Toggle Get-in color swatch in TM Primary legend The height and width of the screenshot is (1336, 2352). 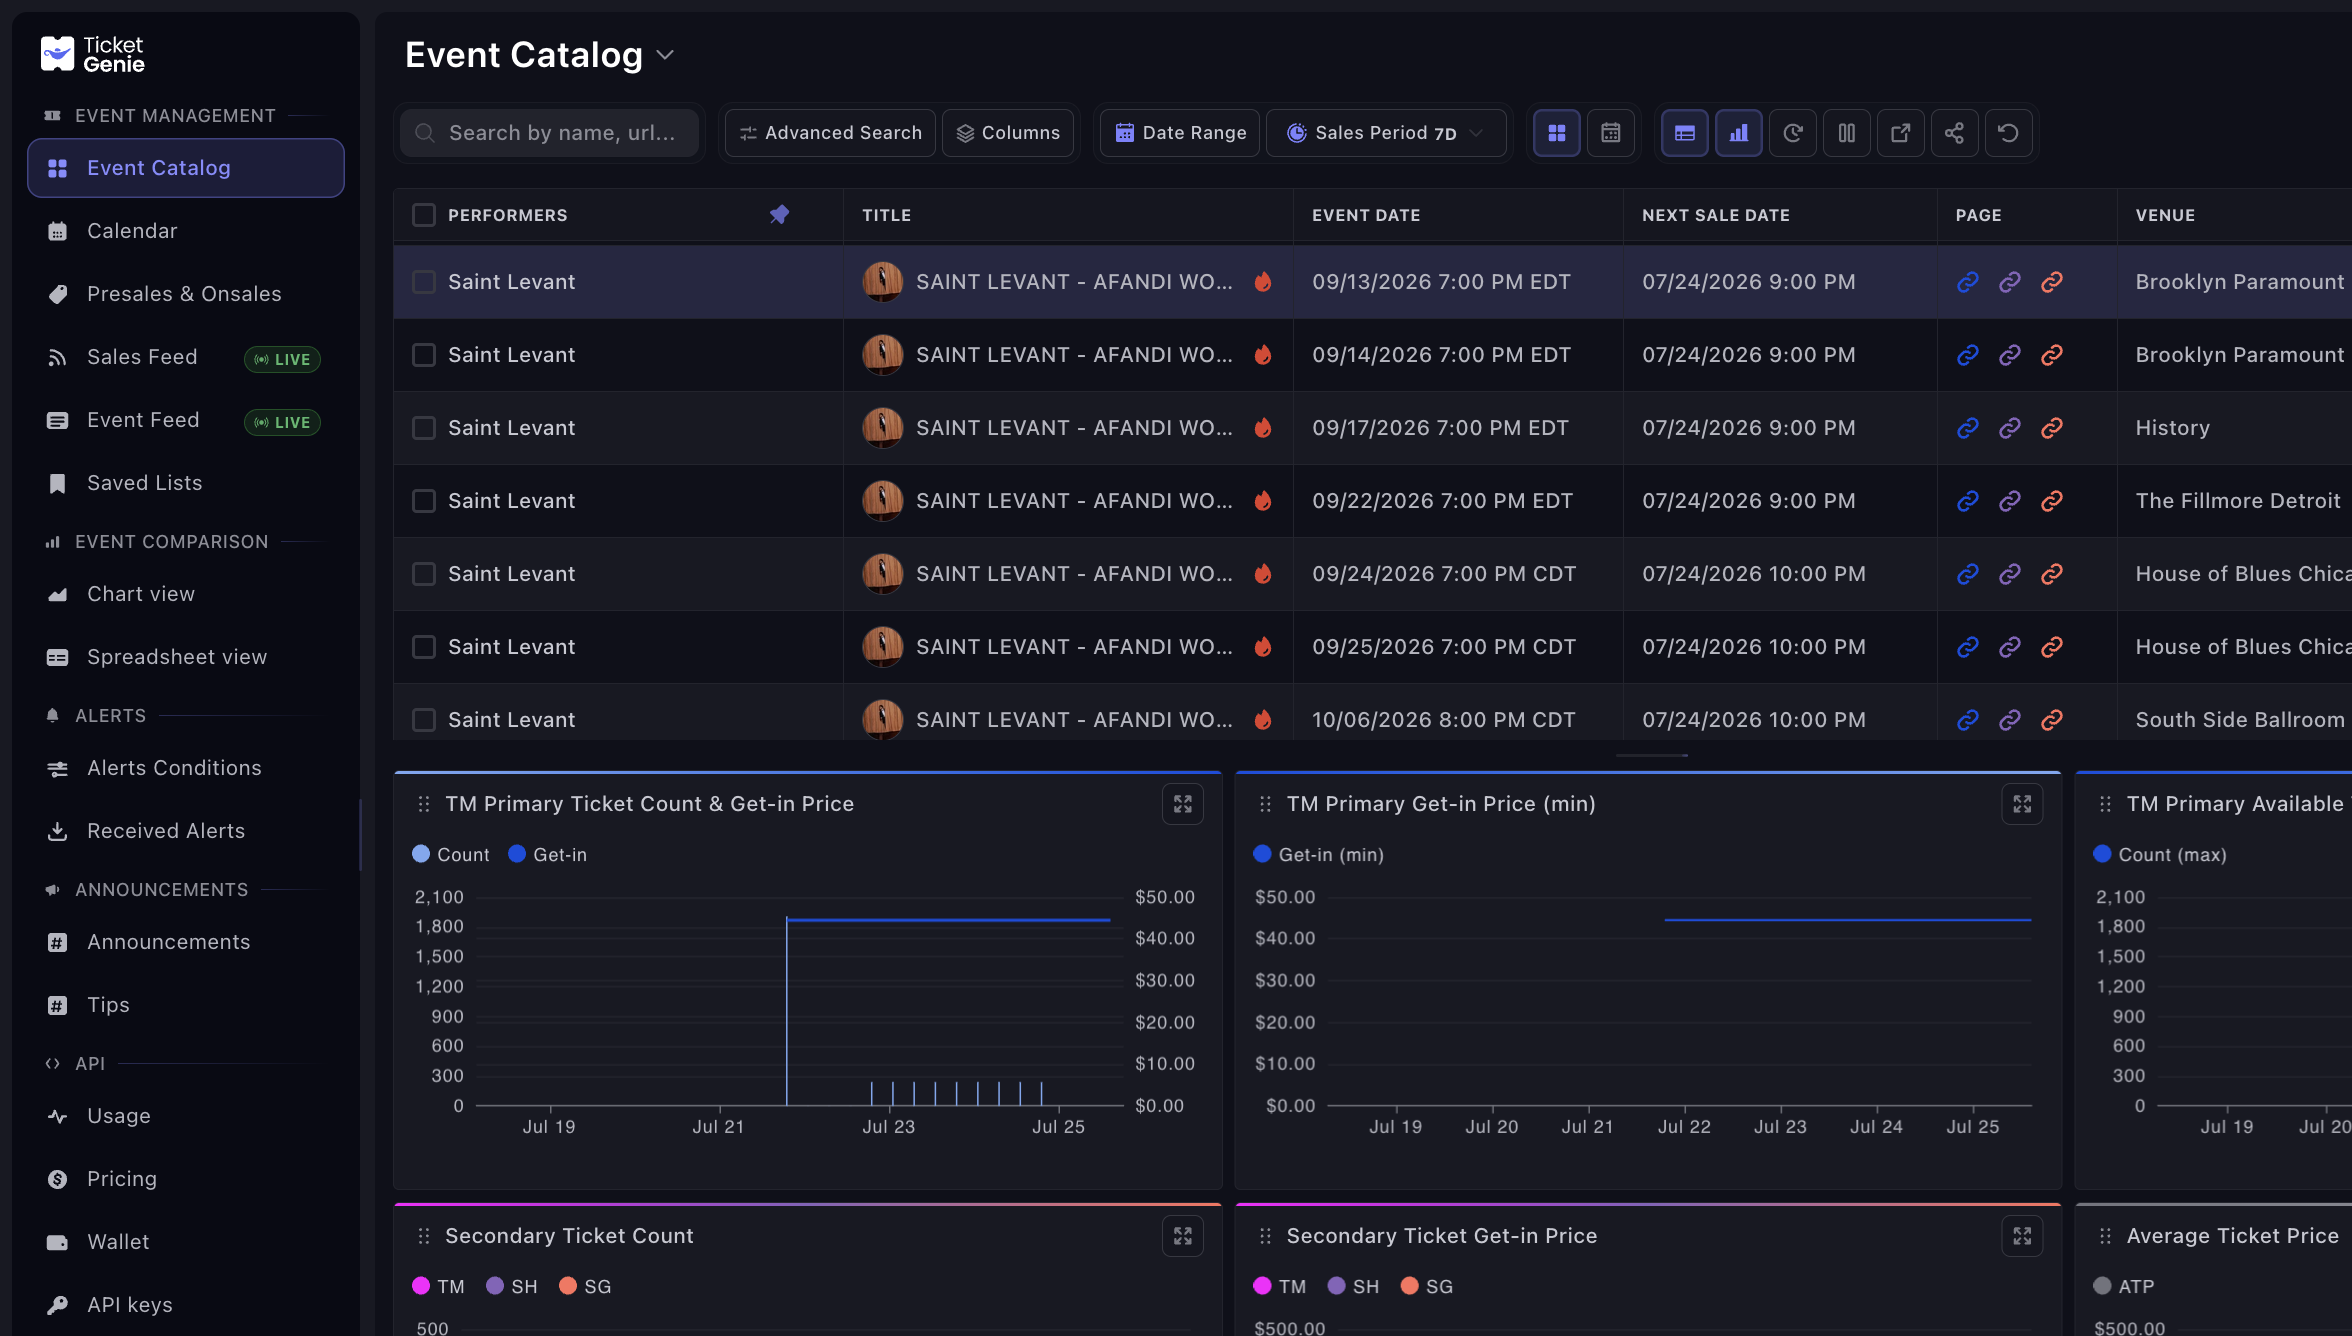point(517,854)
